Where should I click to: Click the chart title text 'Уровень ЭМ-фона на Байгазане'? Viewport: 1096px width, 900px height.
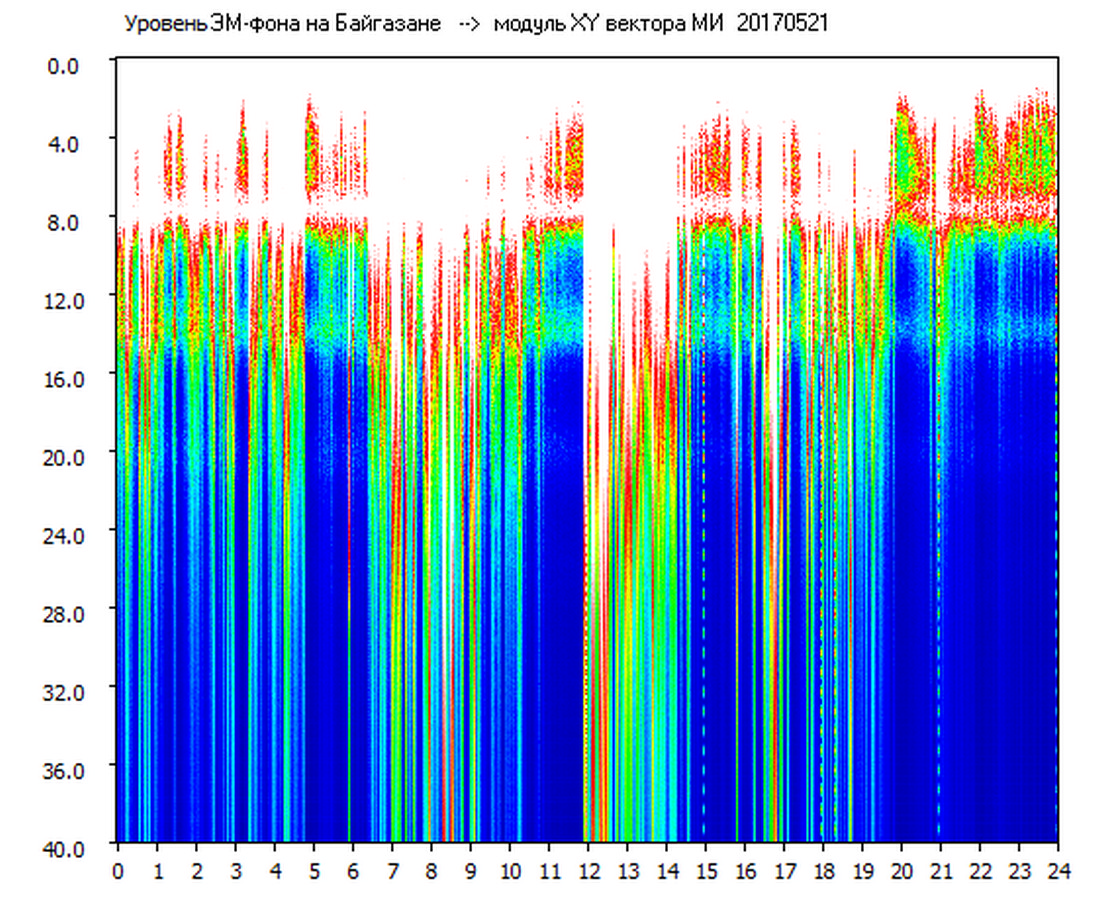[x=282, y=24]
